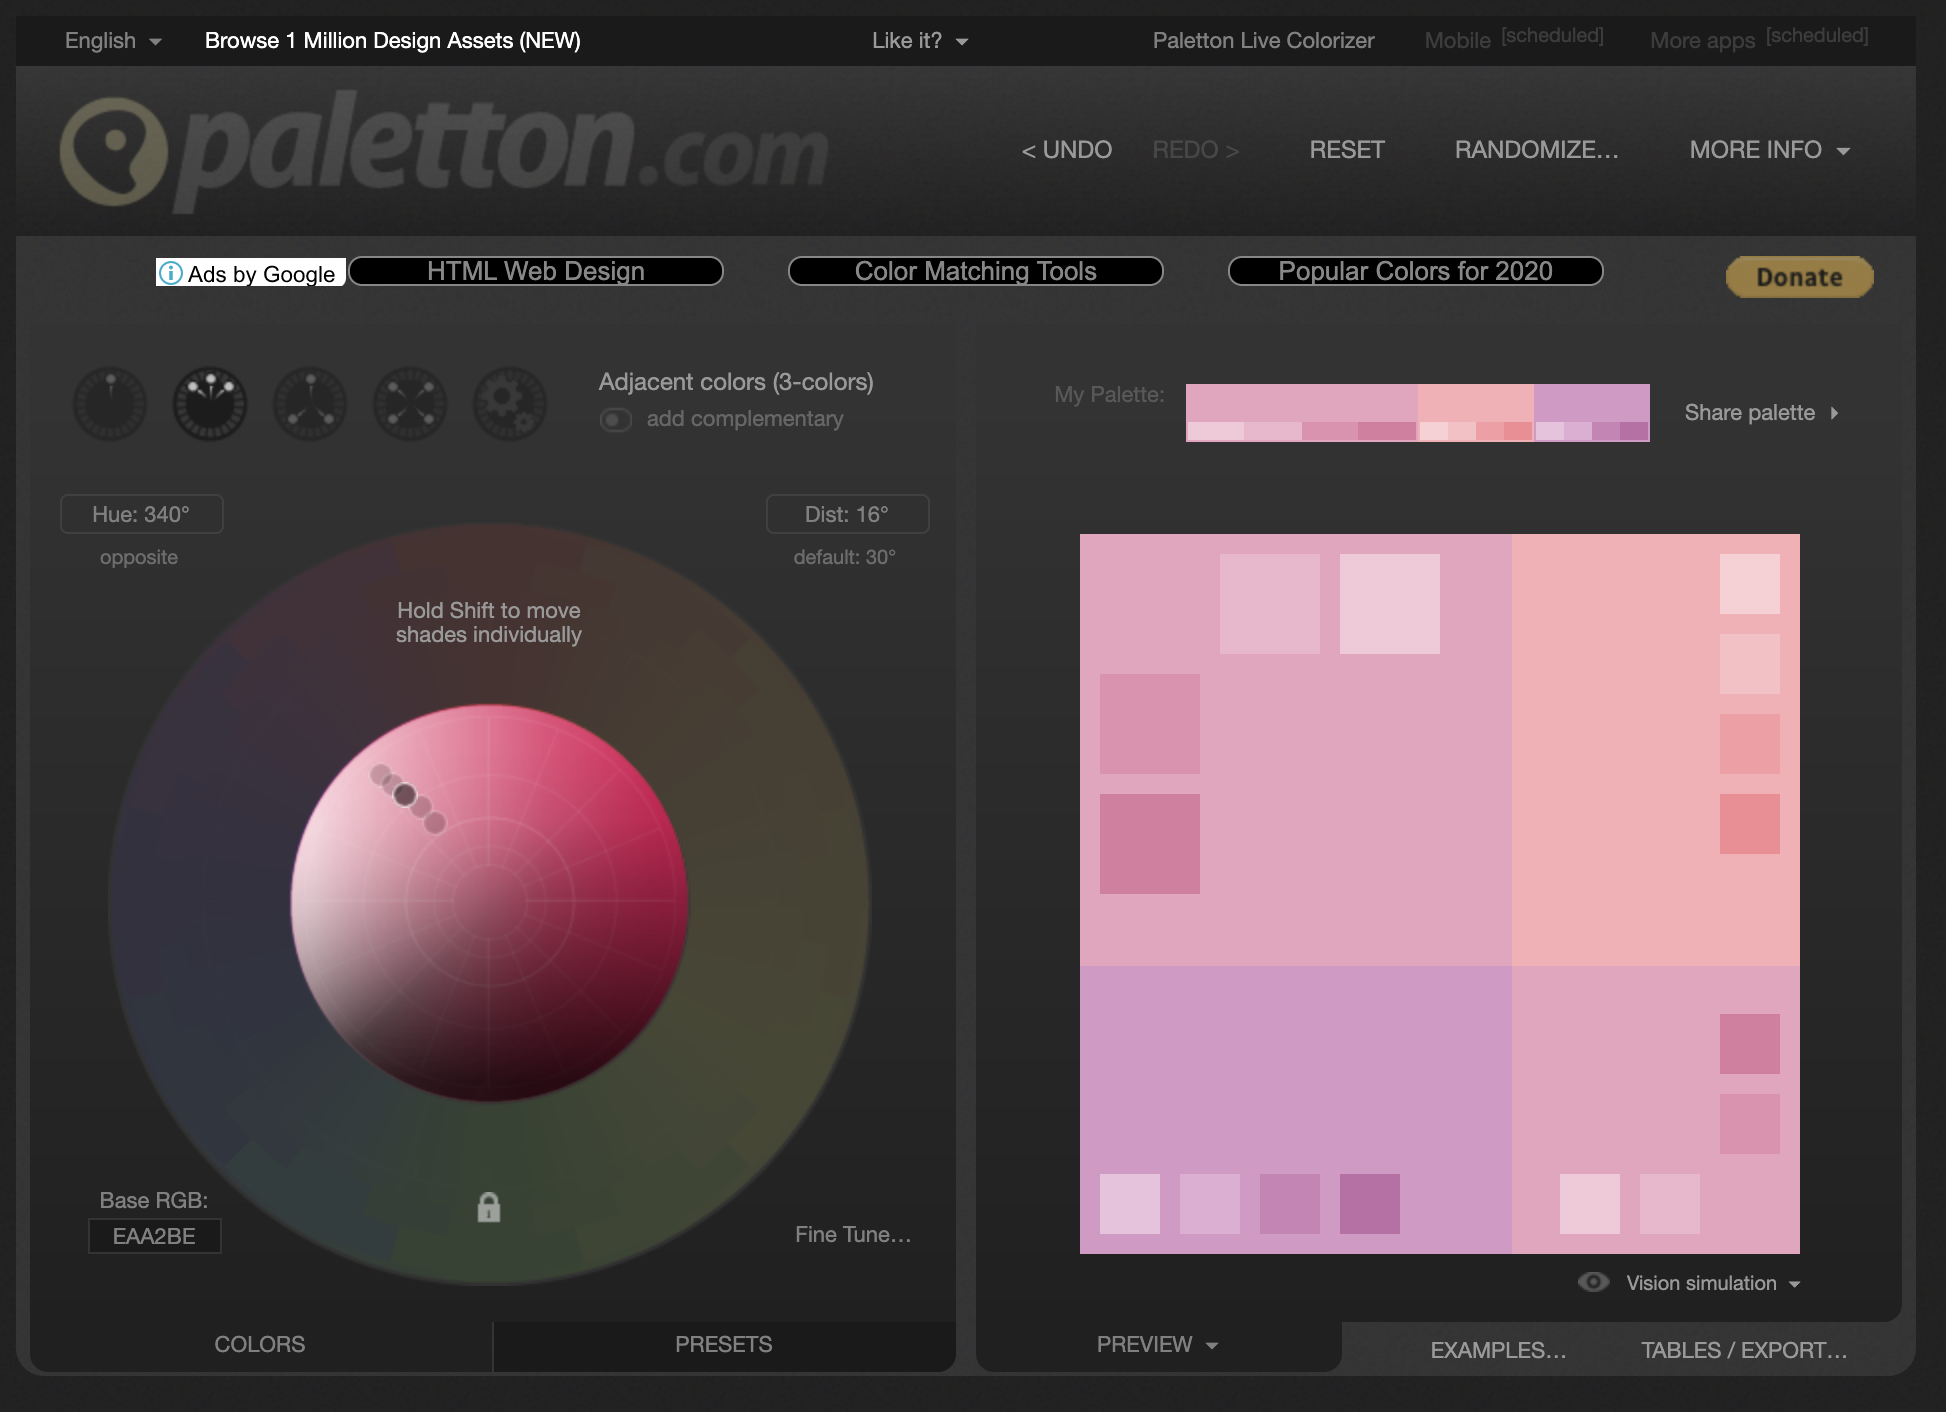The height and width of the screenshot is (1412, 1946).
Task: Toggle the add complementary switch
Action: [x=616, y=420]
